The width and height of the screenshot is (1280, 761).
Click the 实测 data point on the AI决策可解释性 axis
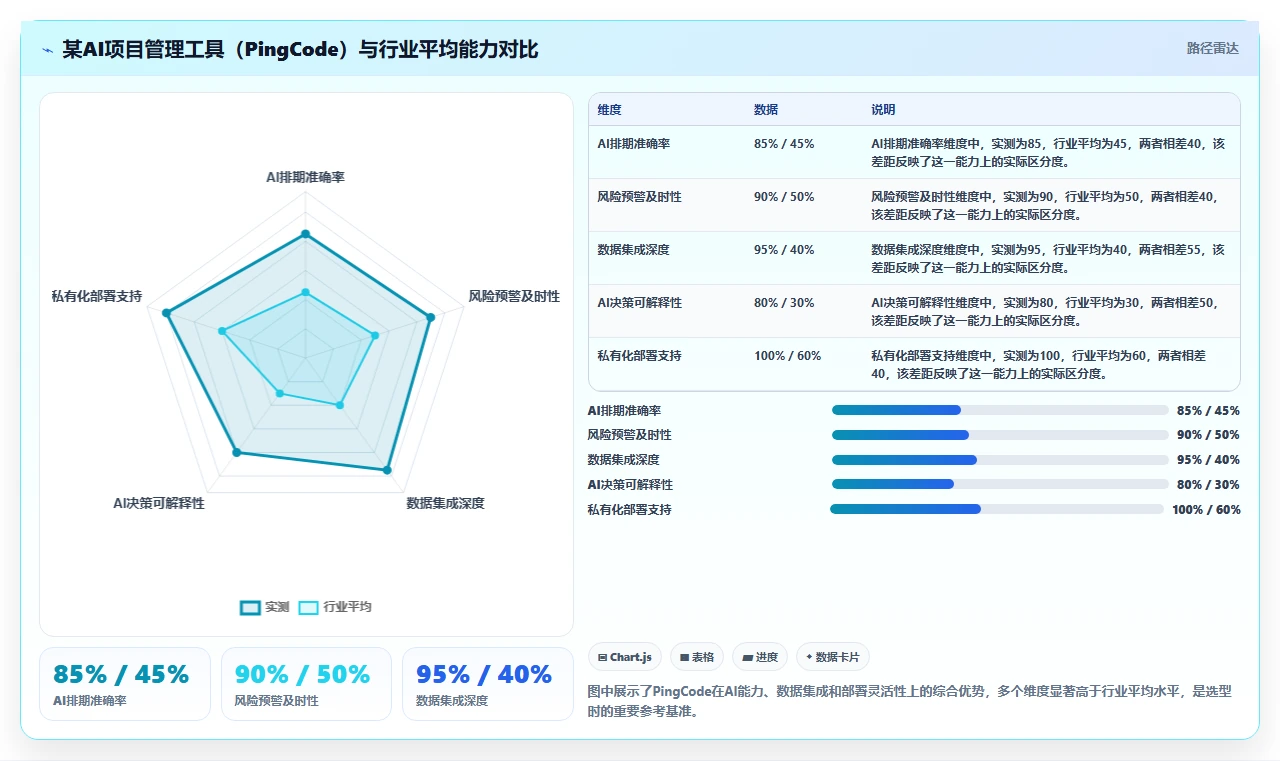pos(236,453)
